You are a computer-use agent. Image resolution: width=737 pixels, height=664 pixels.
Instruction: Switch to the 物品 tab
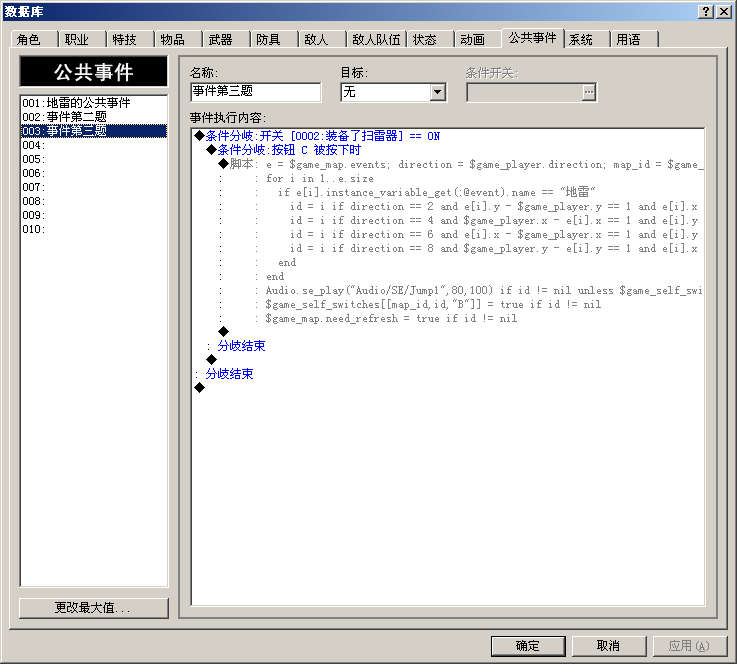point(178,39)
